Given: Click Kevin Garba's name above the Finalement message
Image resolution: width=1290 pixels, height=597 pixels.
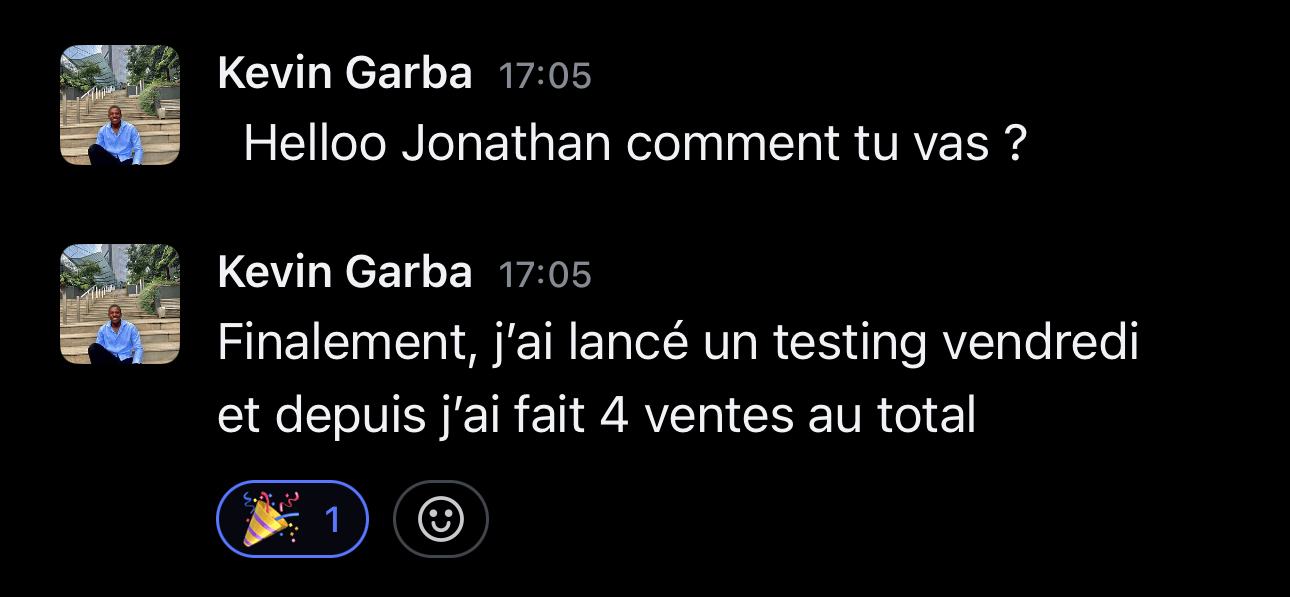Looking at the screenshot, I should click(344, 273).
